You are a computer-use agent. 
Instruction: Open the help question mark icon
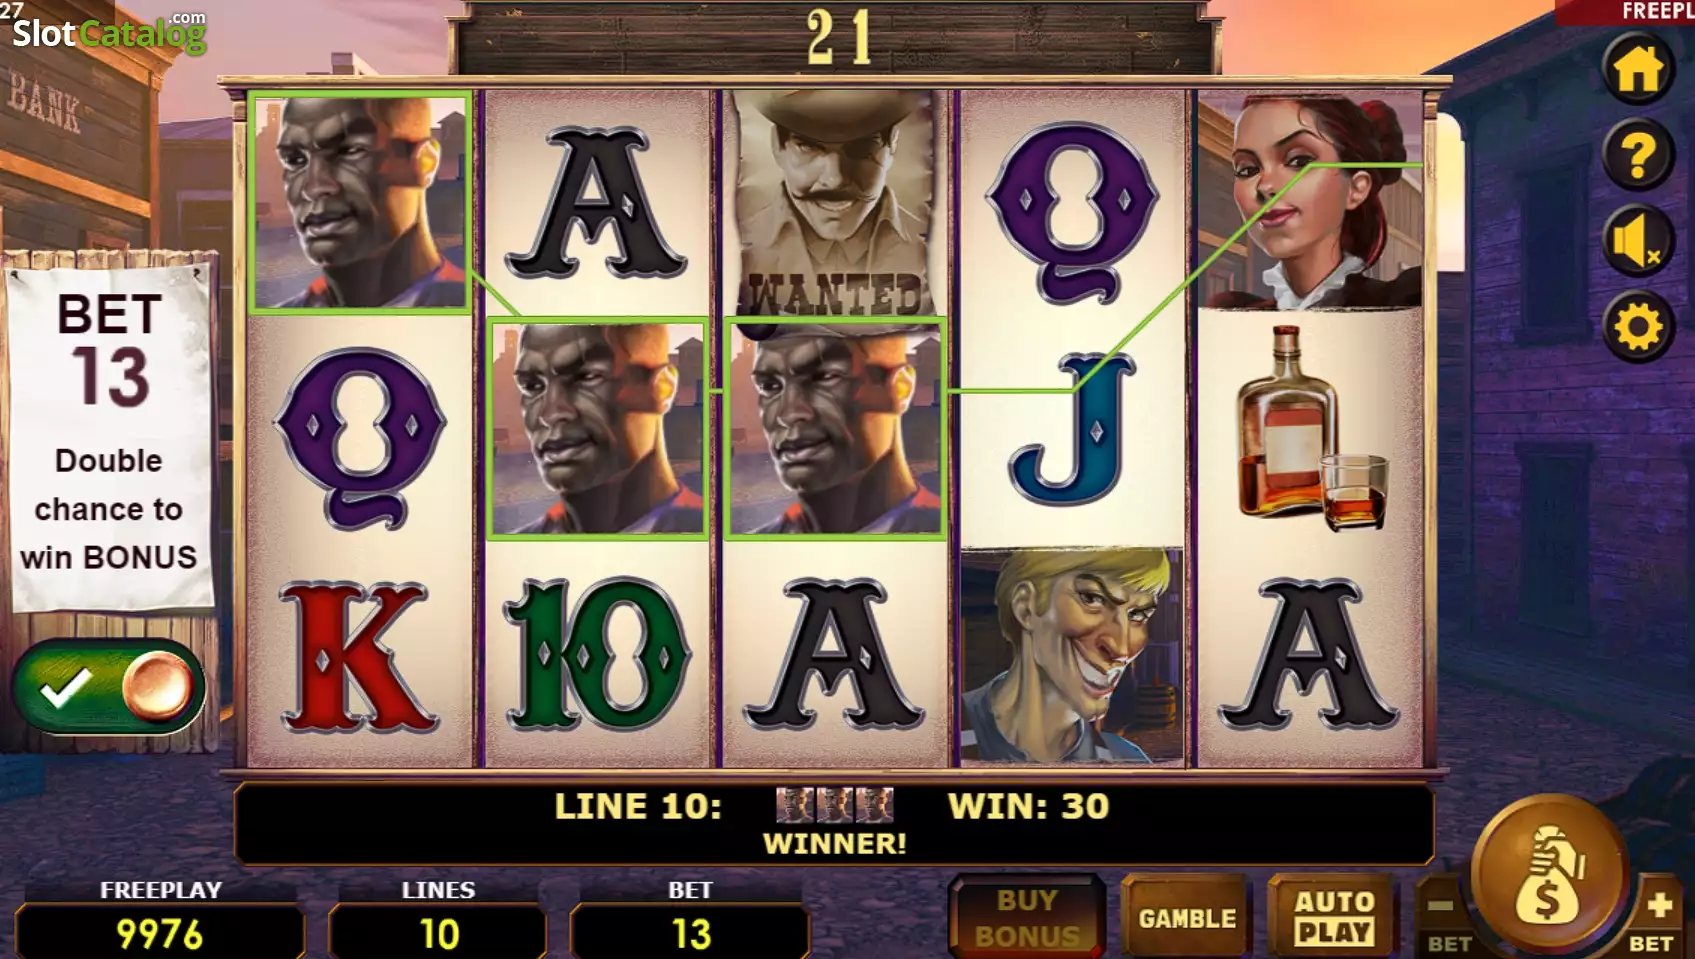(1638, 155)
